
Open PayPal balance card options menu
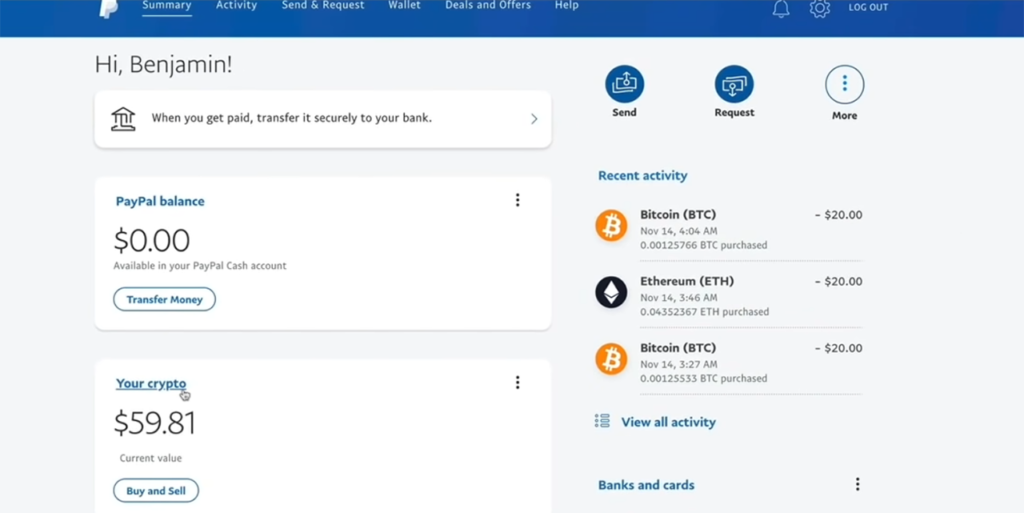point(517,200)
